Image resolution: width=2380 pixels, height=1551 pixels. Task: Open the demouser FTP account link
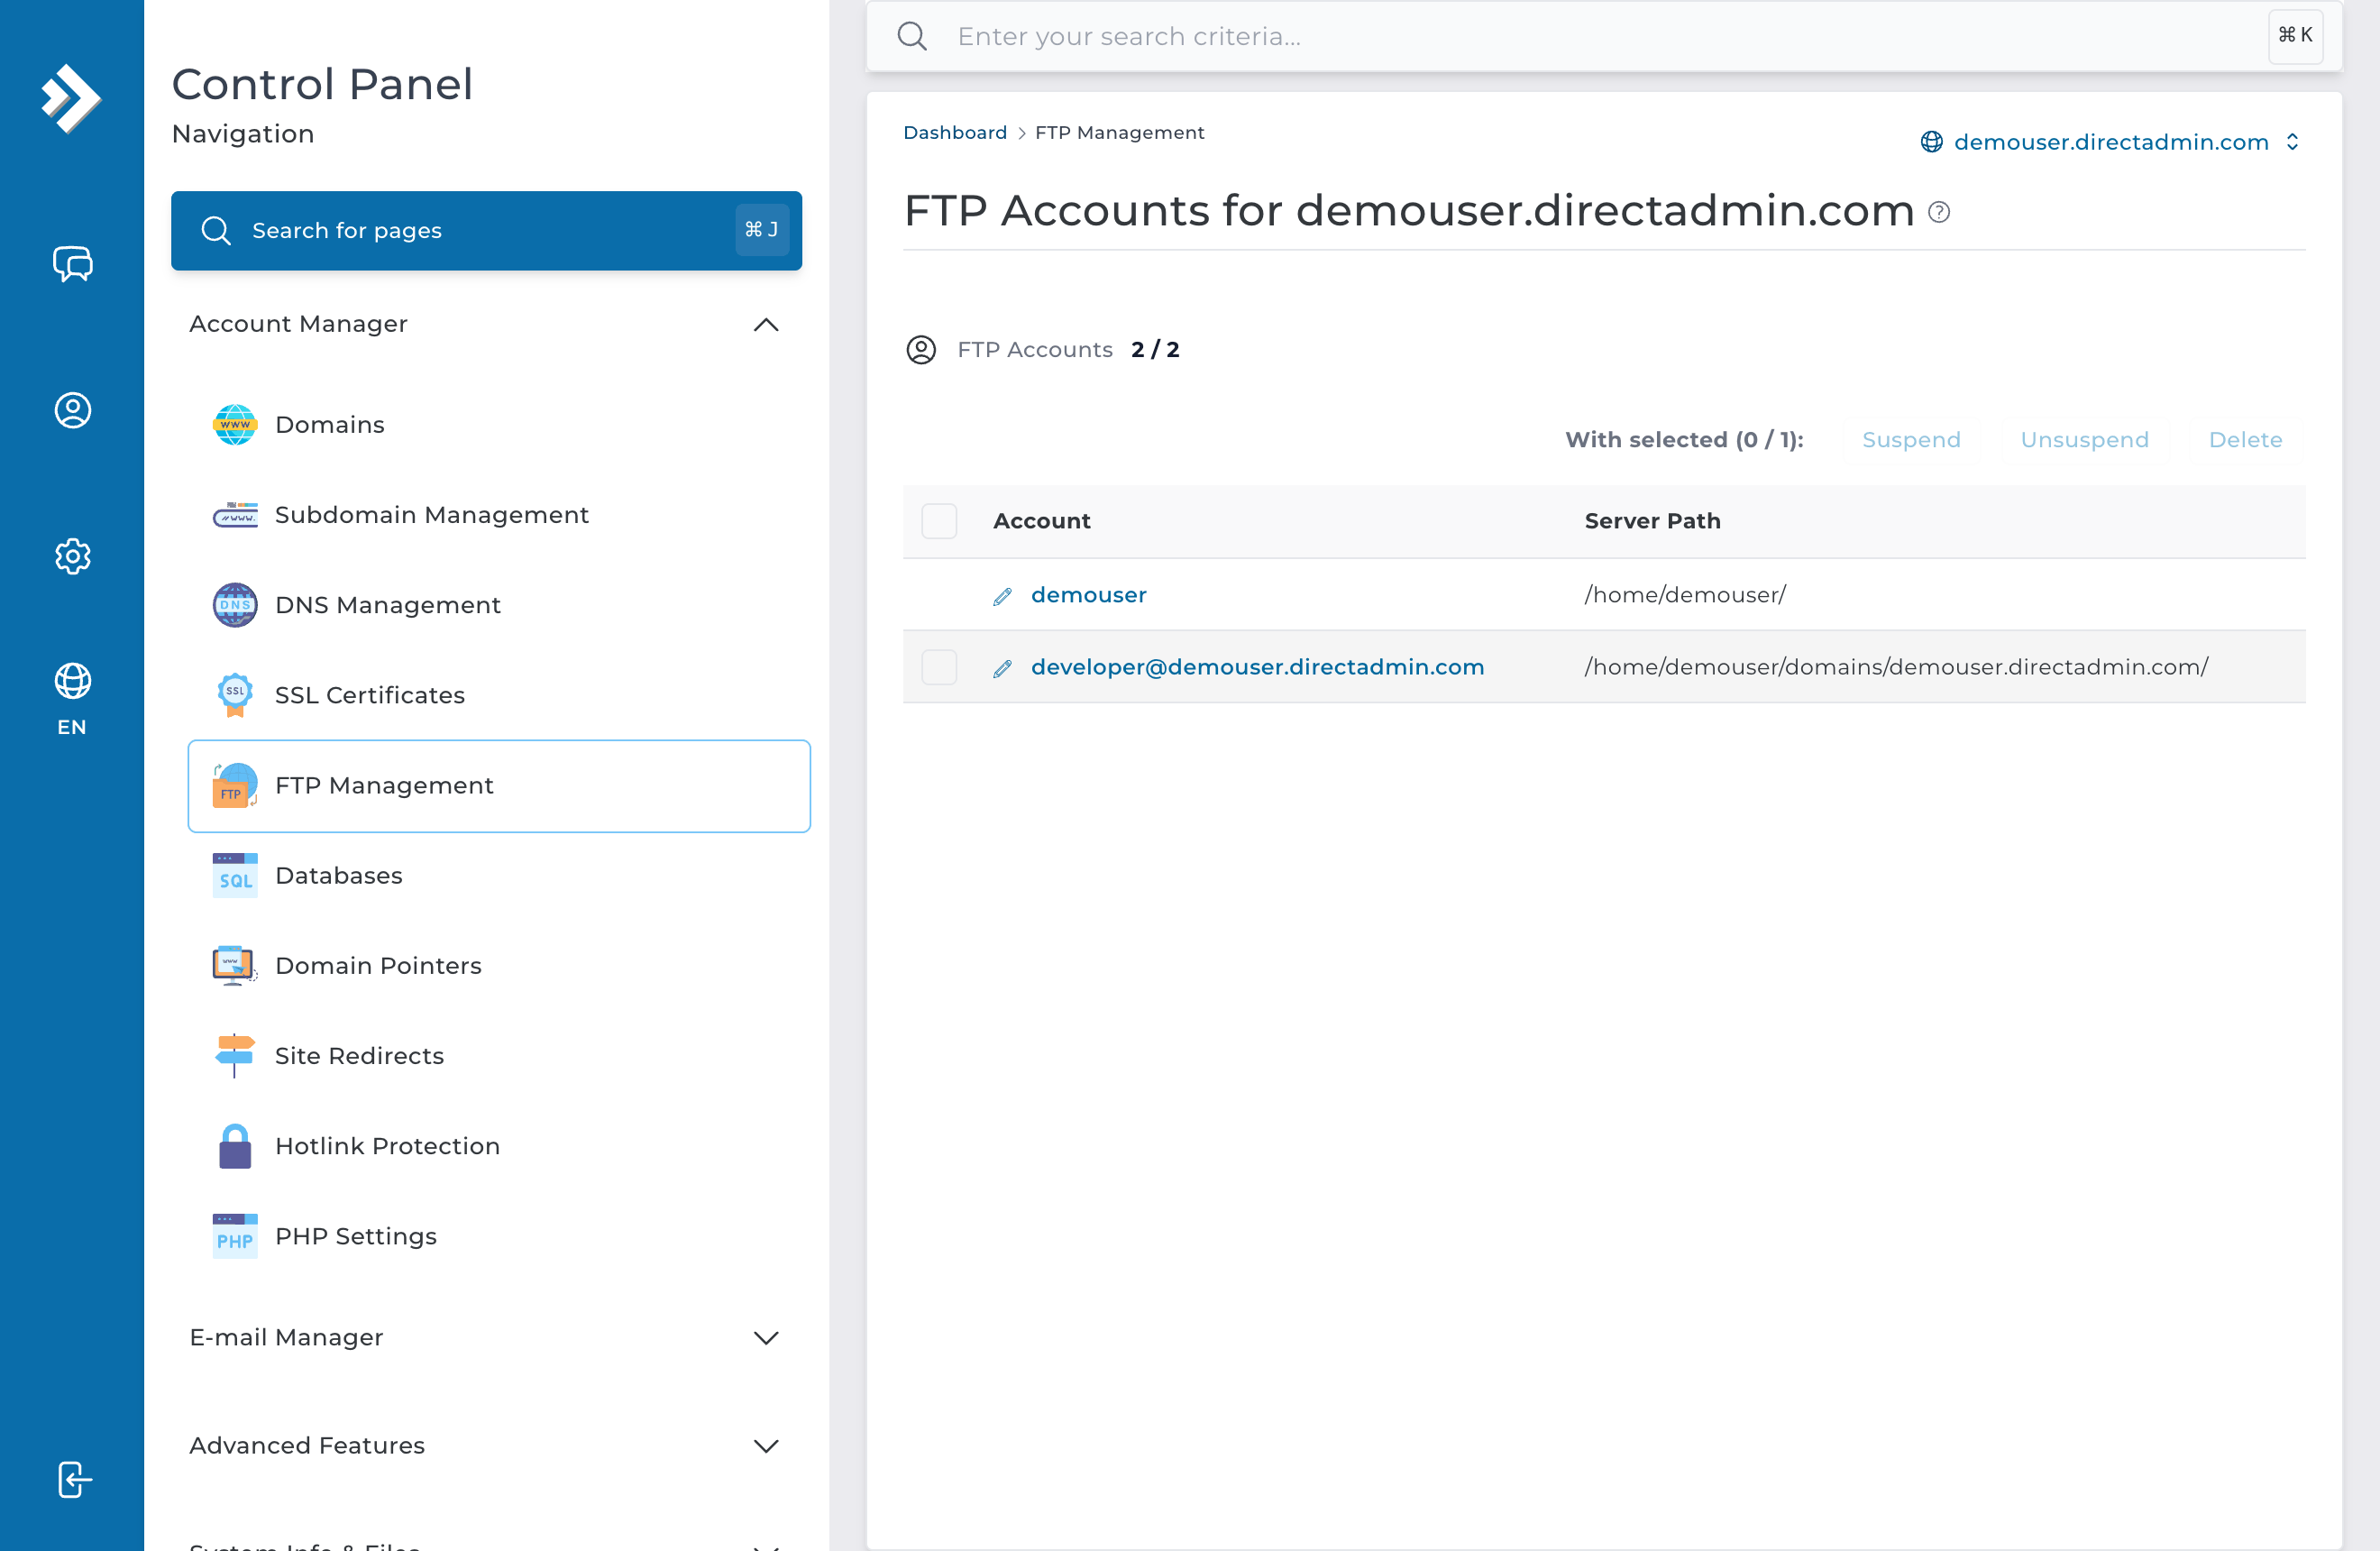tap(1088, 595)
